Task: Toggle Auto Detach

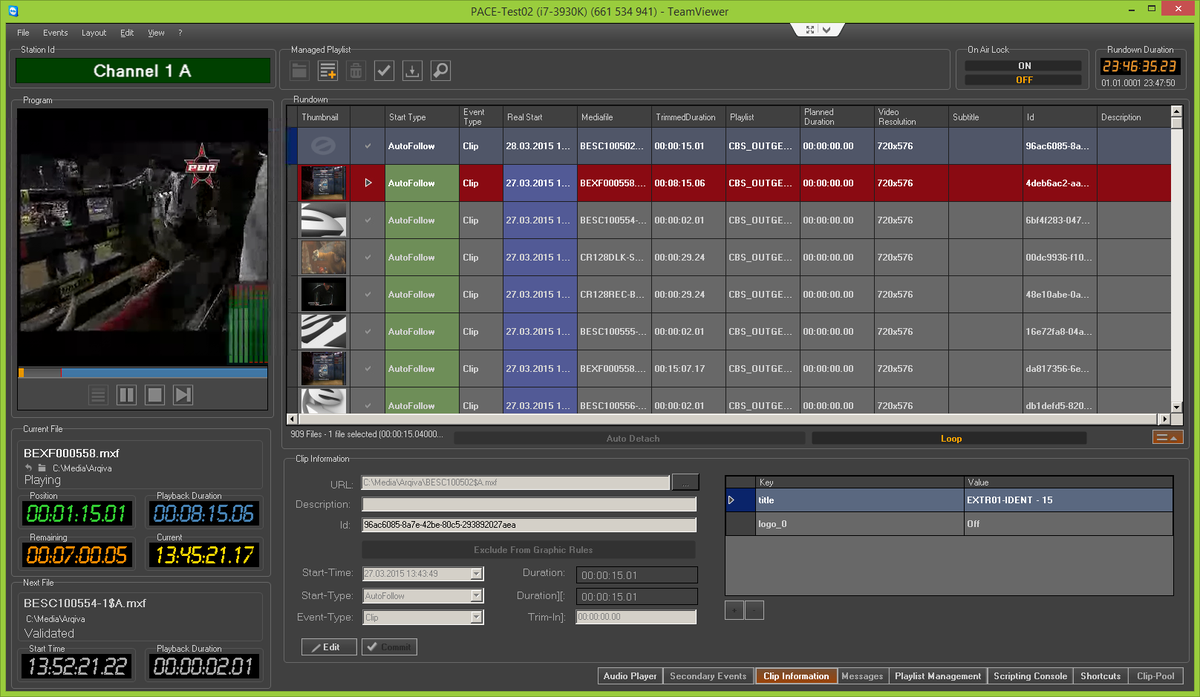Action: [632, 438]
